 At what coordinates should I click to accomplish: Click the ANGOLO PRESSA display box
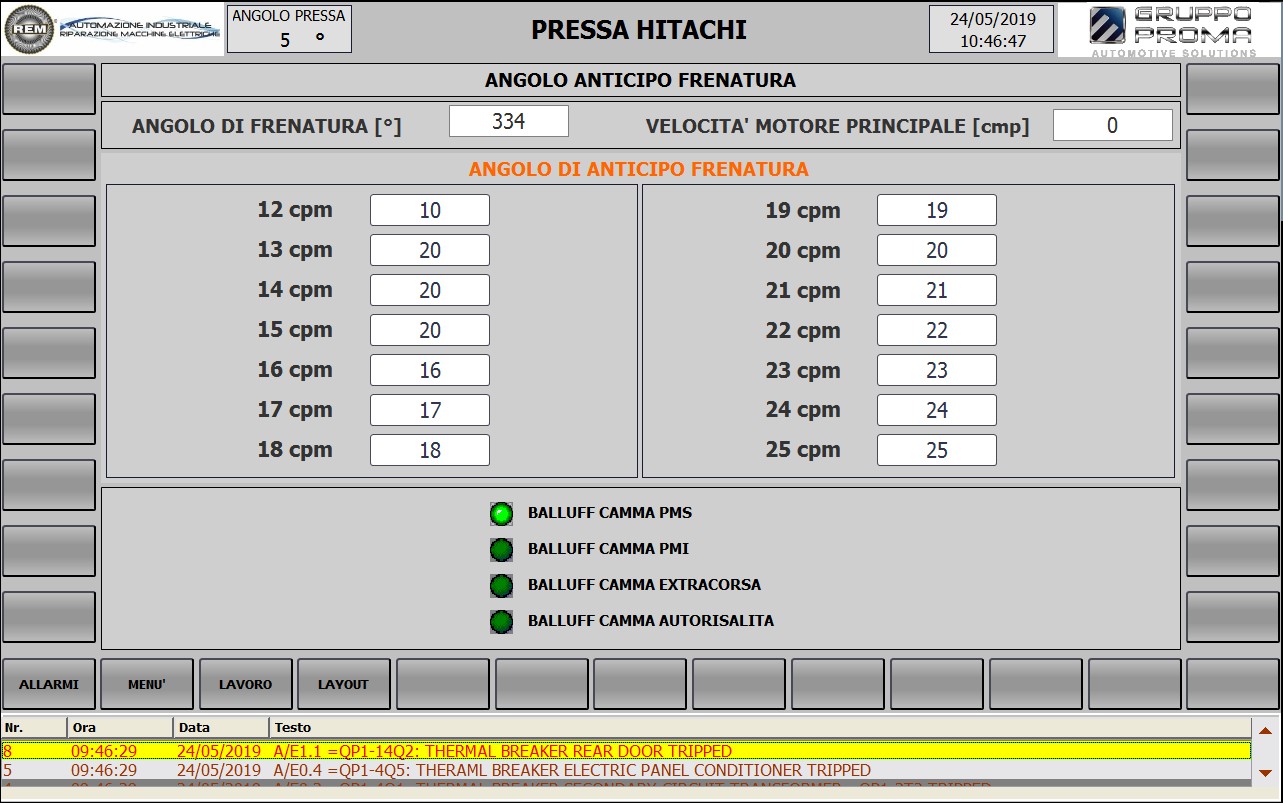(x=289, y=28)
